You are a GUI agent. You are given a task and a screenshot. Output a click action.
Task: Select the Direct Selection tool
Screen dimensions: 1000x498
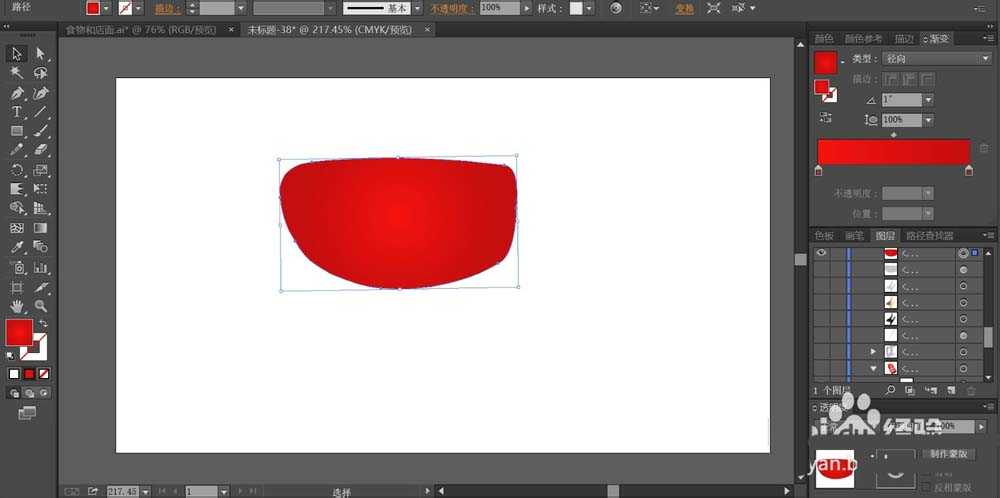40,53
